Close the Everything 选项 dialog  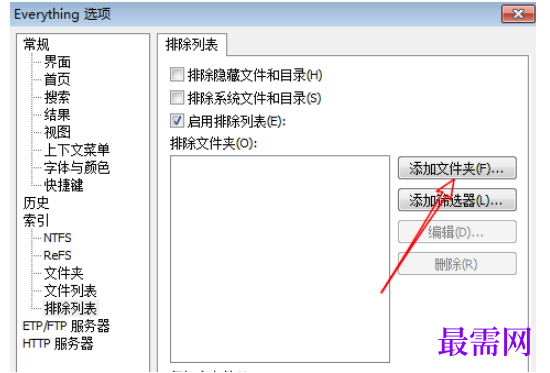click(x=518, y=14)
